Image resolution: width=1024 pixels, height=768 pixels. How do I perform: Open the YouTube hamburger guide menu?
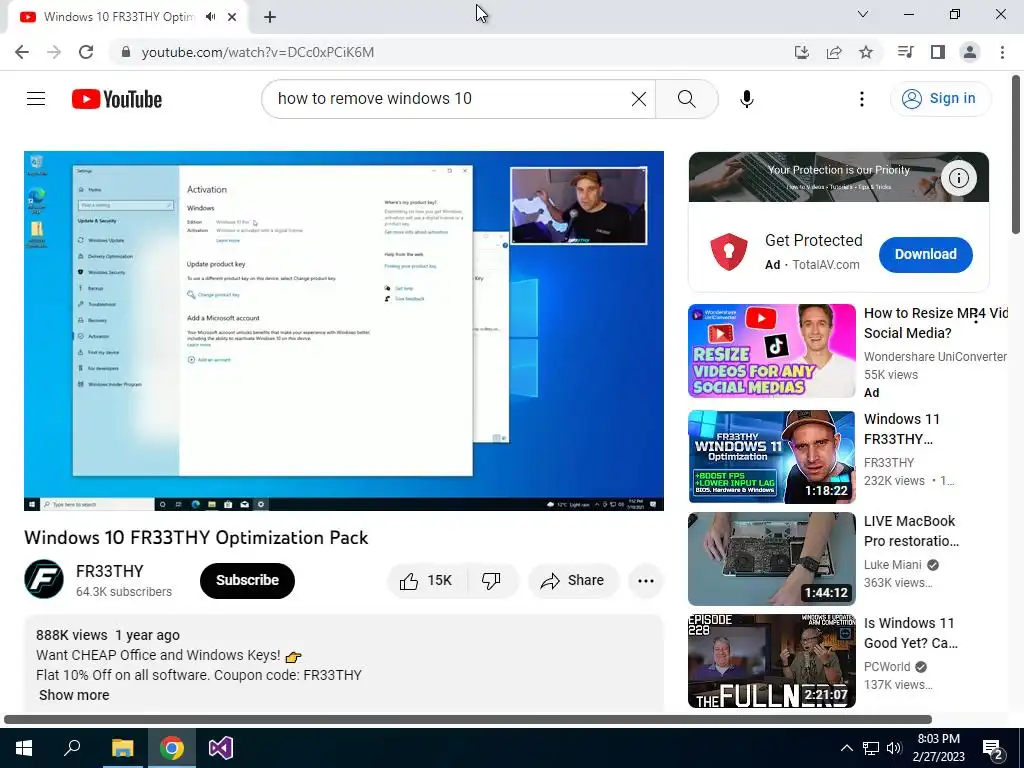pyautogui.click(x=36, y=99)
